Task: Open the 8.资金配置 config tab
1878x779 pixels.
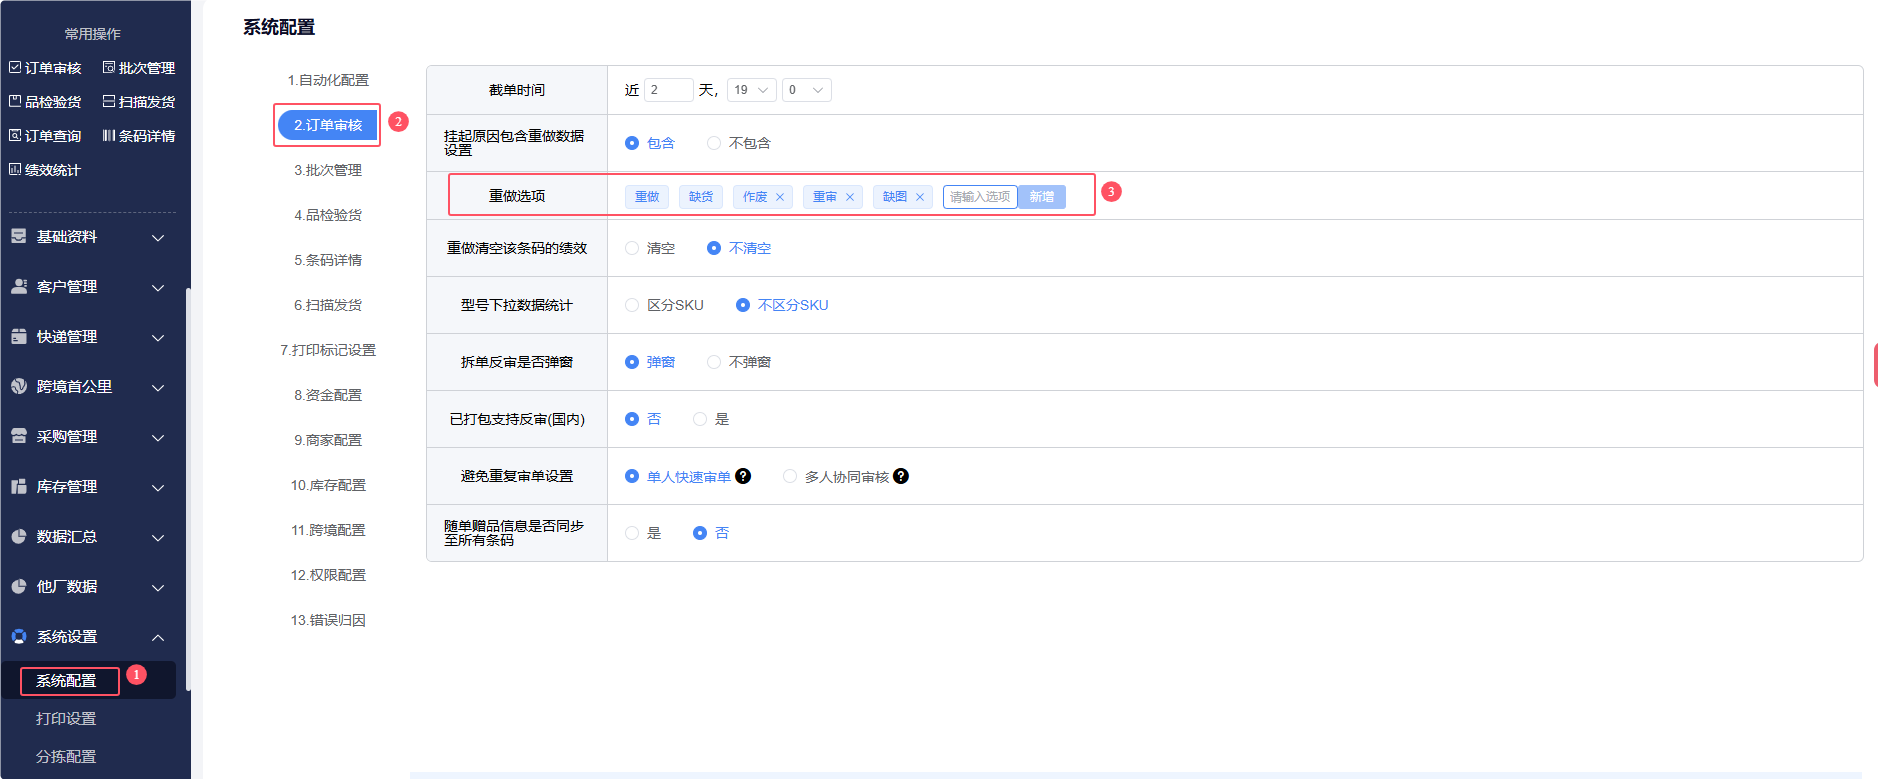Action: pyautogui.click(x=328, y=395)
